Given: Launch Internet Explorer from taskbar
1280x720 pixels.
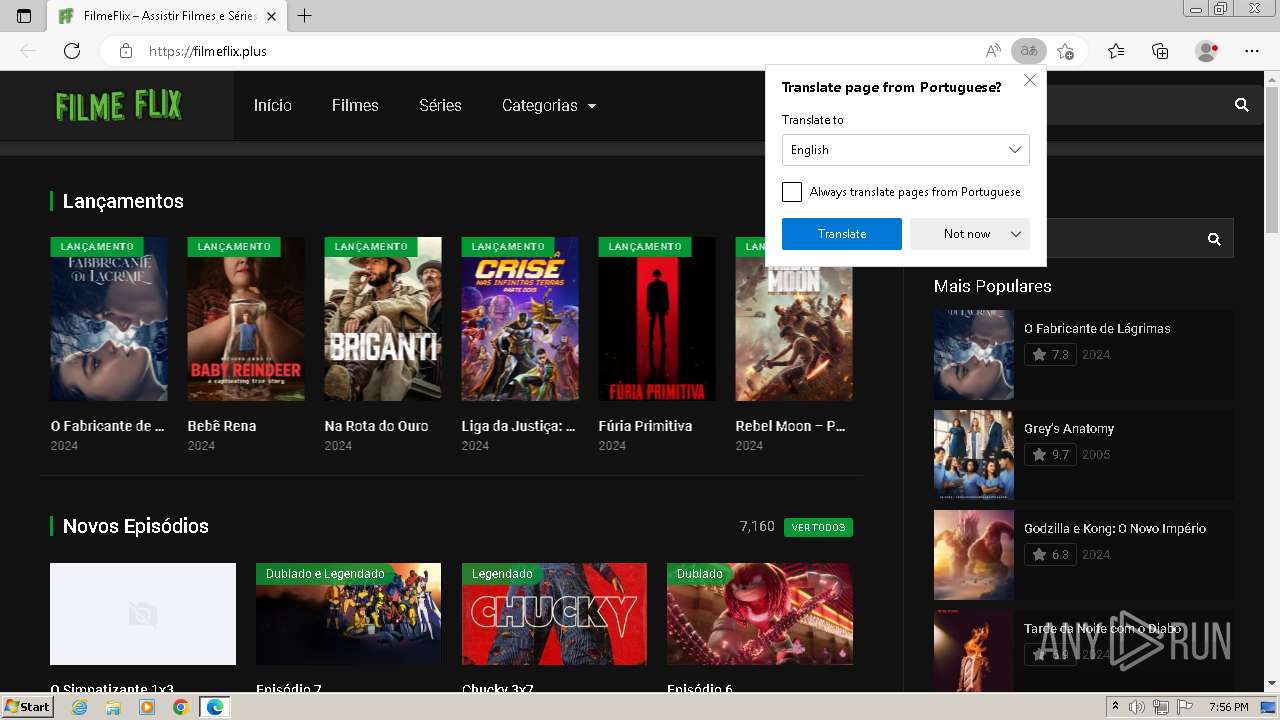Looking at the screenshot, I should 79,707.
